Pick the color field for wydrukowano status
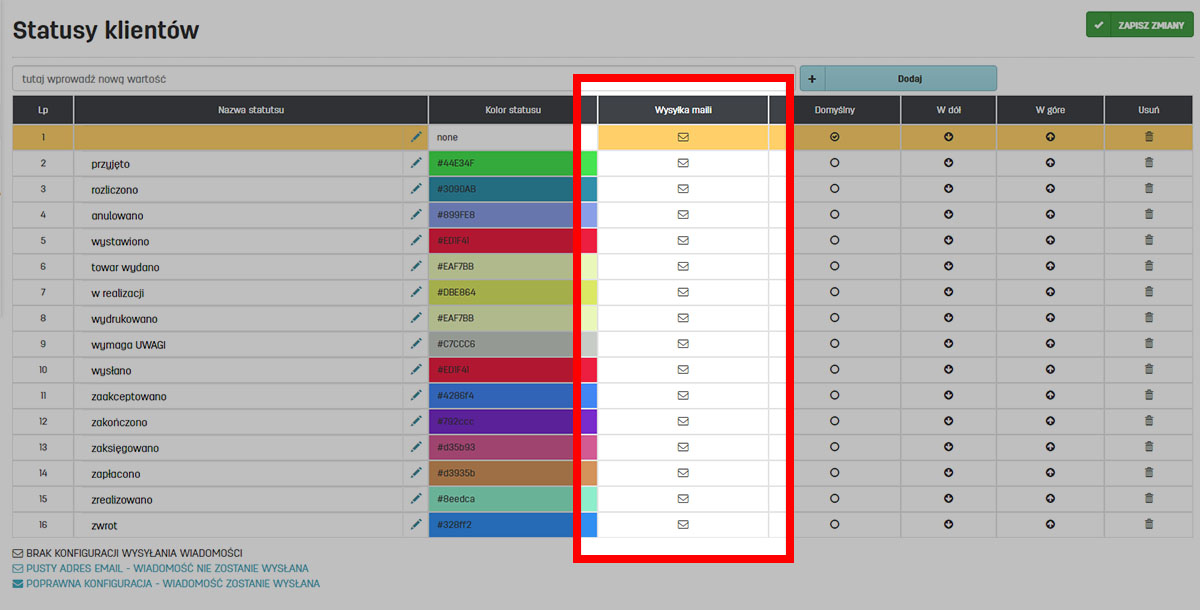This screenshot has width=1200, height=610. (503, 318)
